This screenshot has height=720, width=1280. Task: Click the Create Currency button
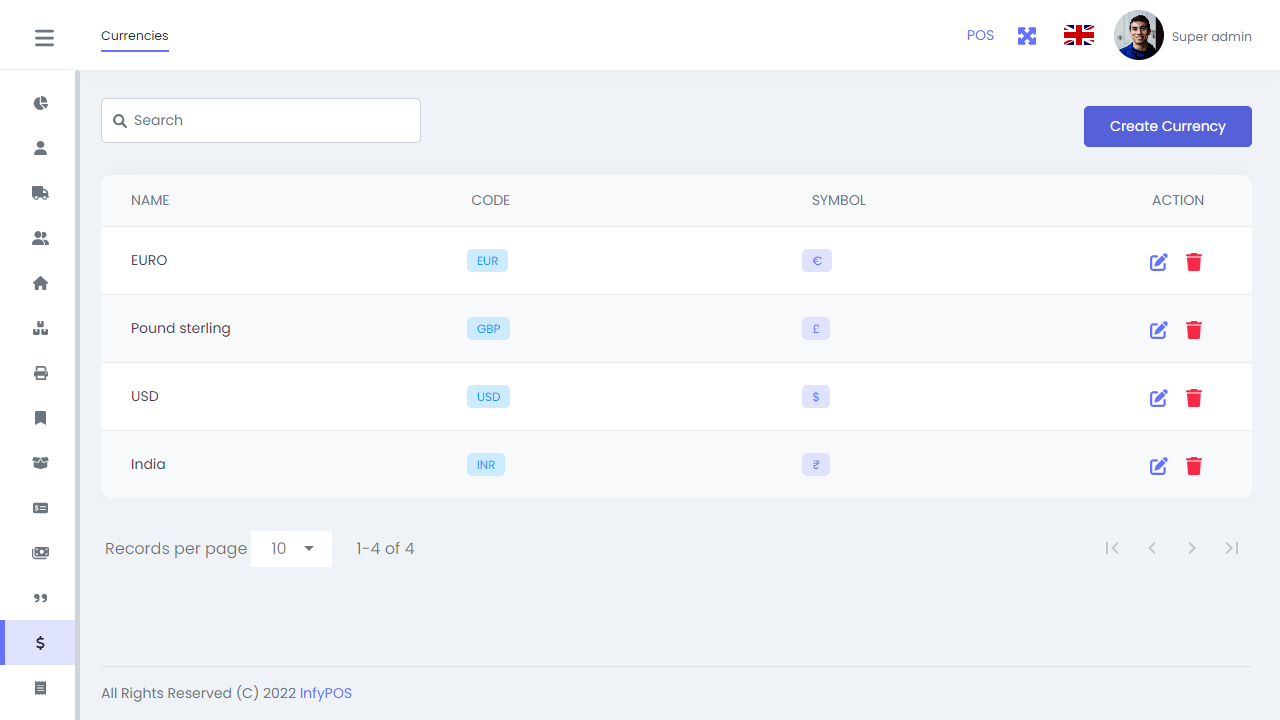pos(1167,127)
